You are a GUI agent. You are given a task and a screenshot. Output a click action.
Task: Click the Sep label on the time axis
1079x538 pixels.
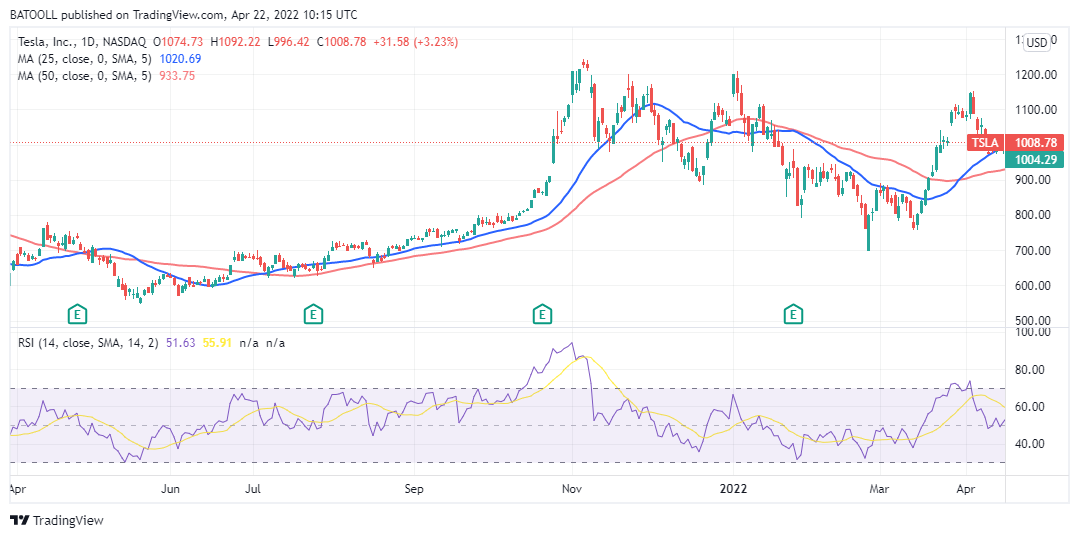coord(413,490)
